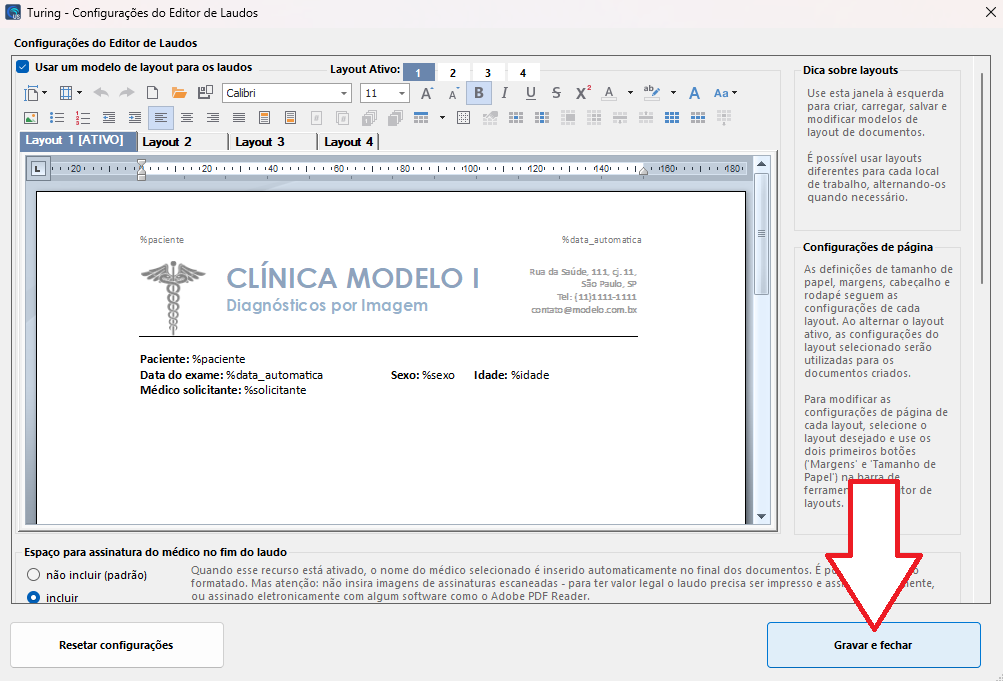The width and height of the screenshot is (1003, 681).
Task: Select the 'incluir' radio option
Action: point(34,598)
